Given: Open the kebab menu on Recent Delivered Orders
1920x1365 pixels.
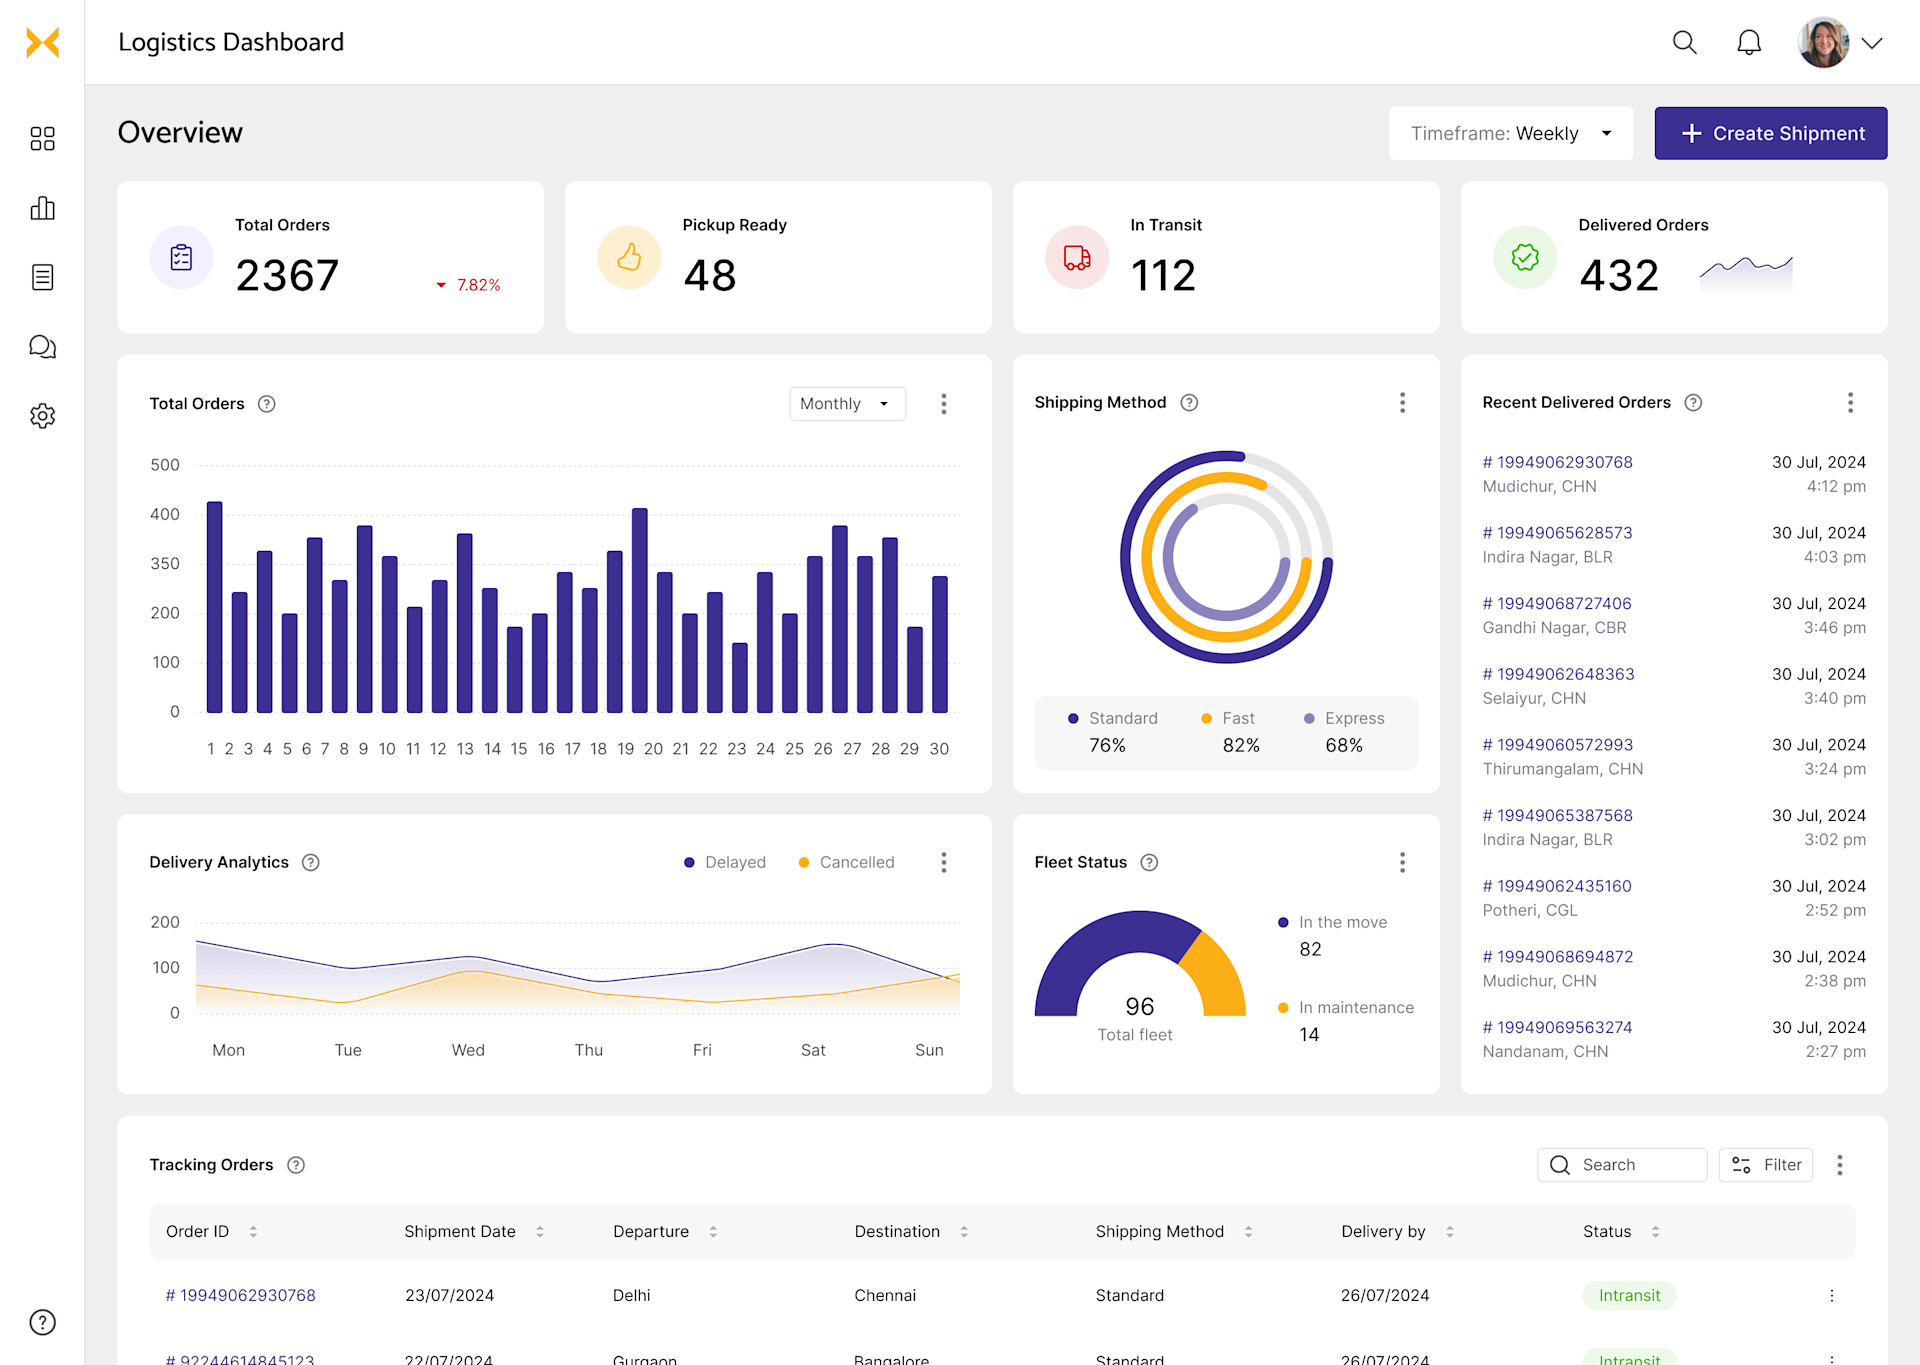Looking at the screenshot, I should (1850, 402).
